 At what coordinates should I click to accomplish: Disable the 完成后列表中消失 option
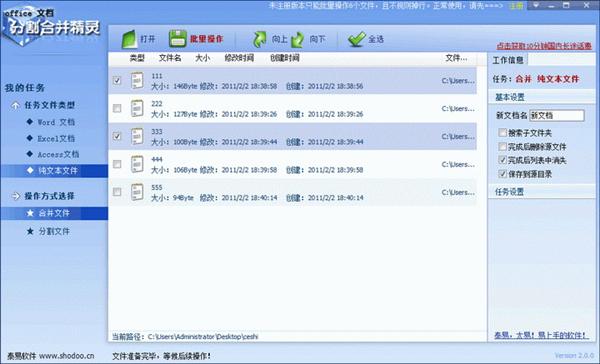click(502, 160)
